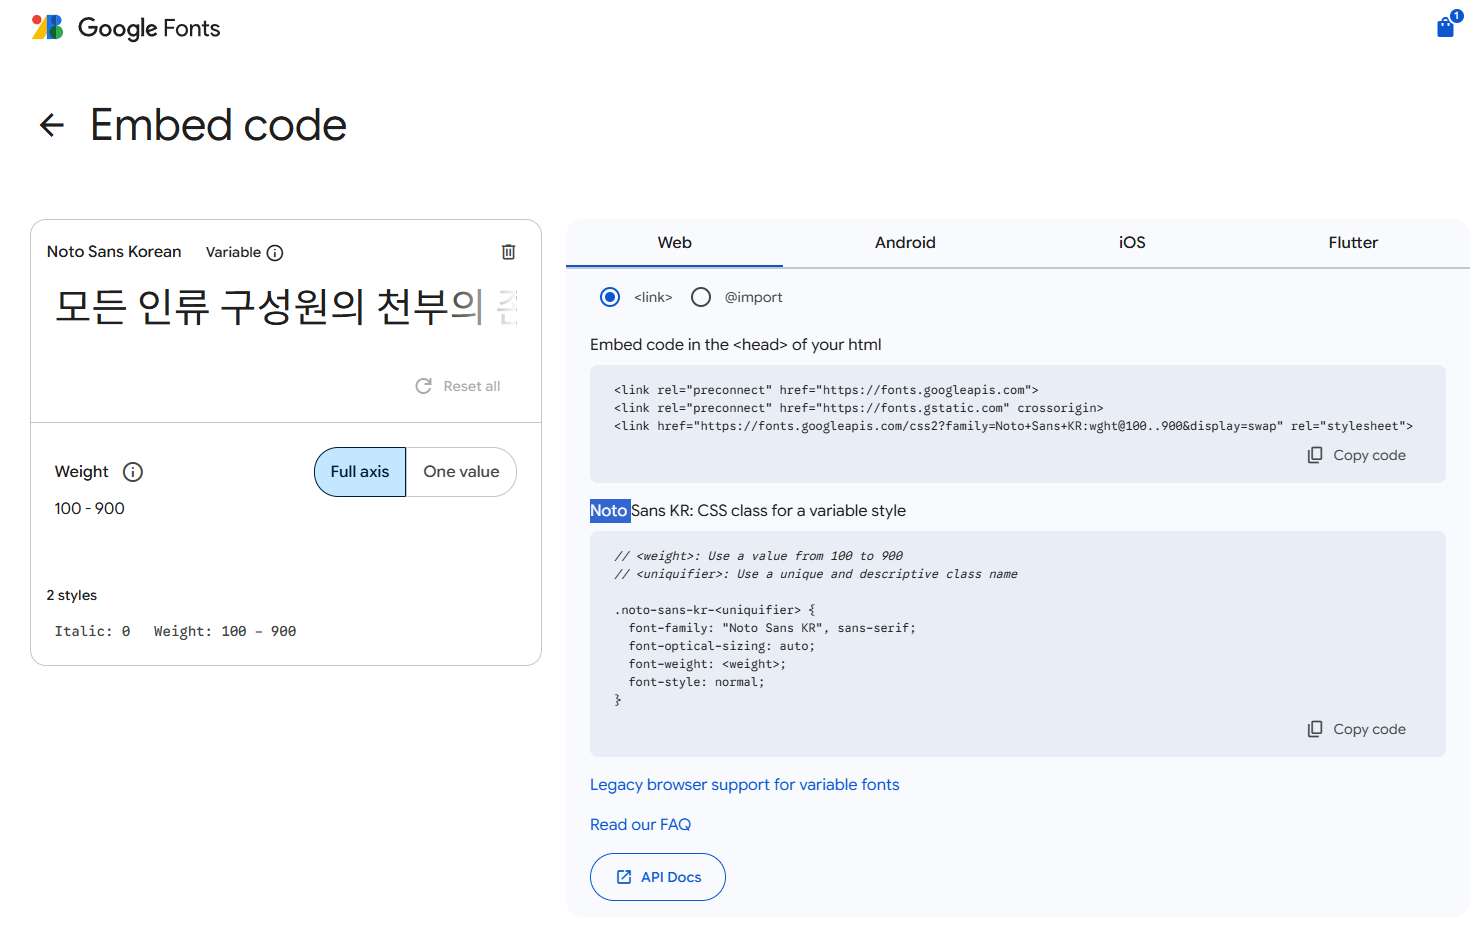Click the Google Fonts logo
The height and width of the screenshot is (940, 1475).
point(125,28)
